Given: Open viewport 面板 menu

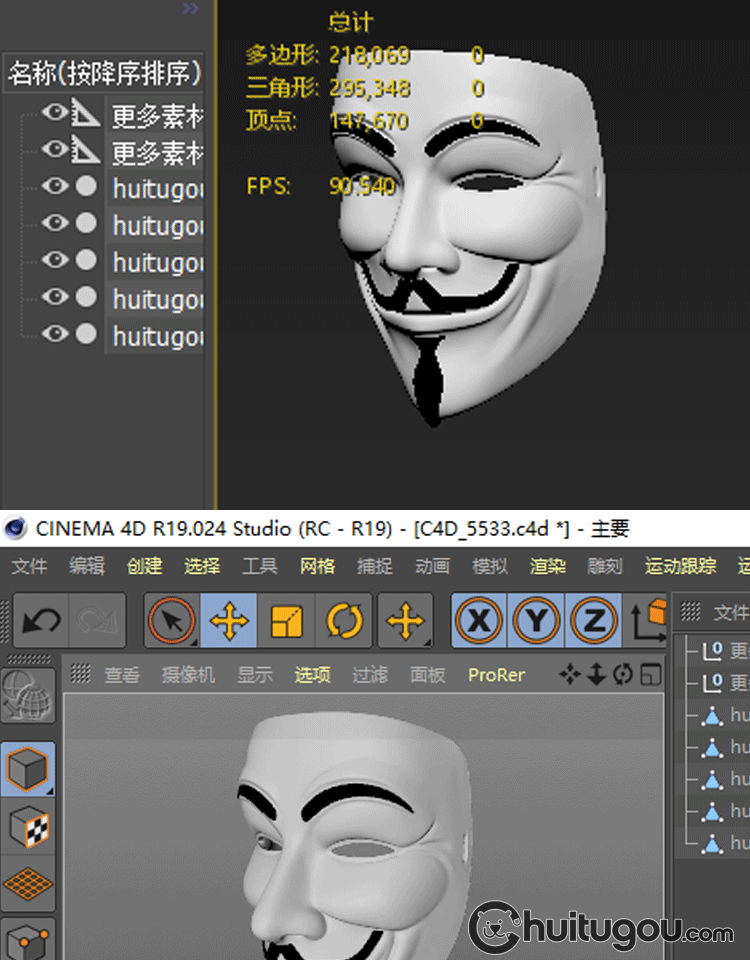Looking at the screenshot, I should [427, 675].
